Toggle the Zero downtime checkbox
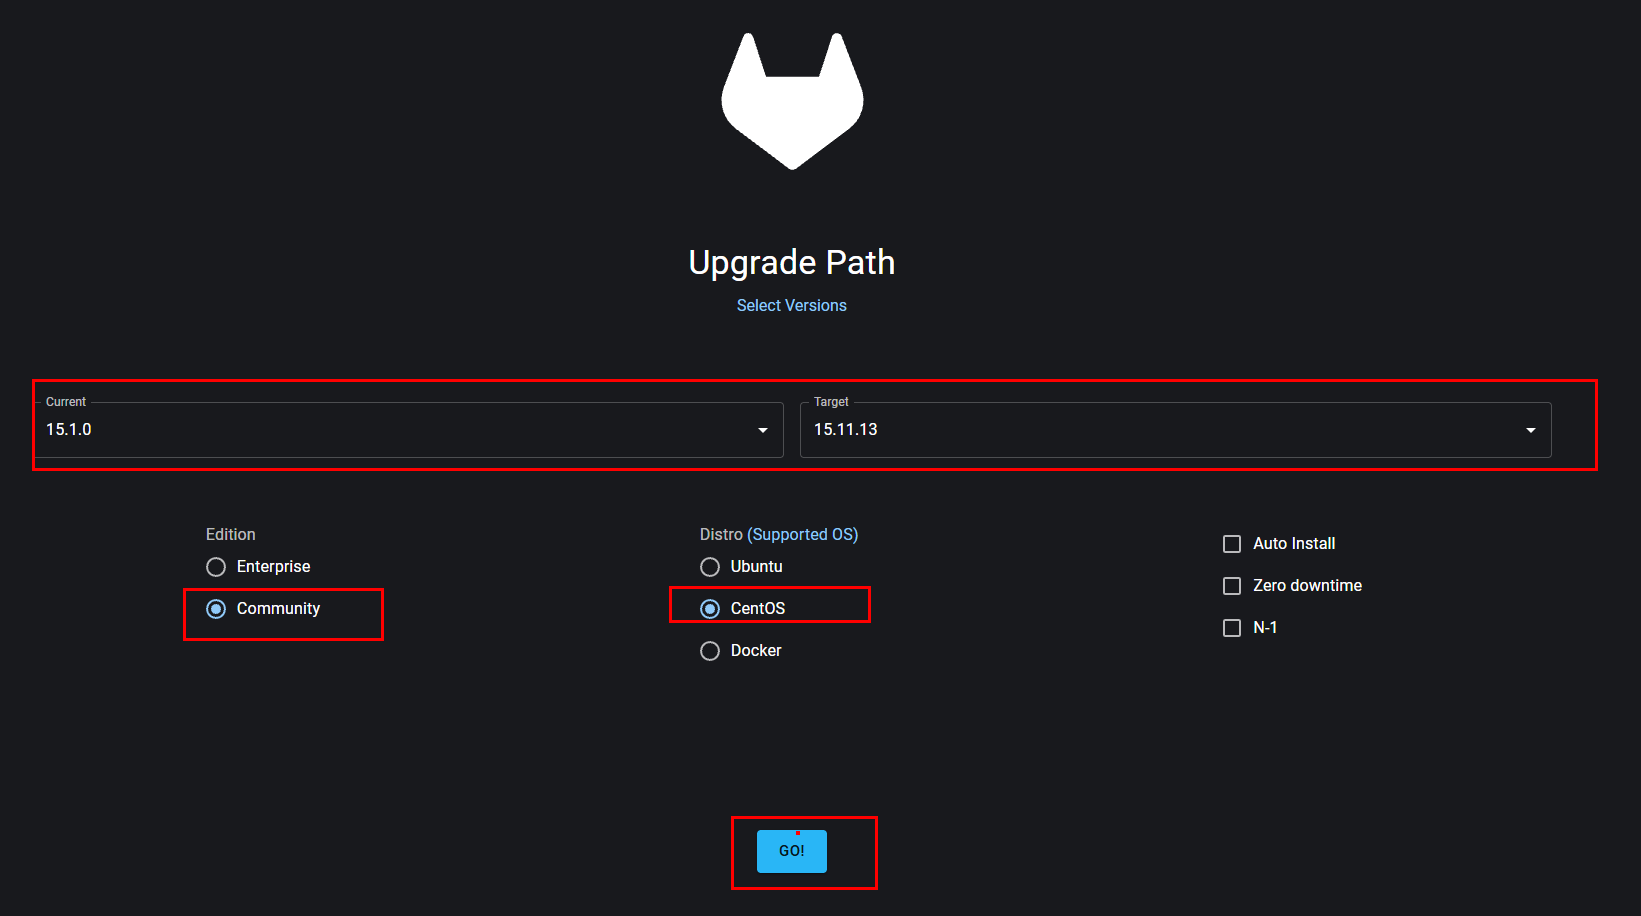Viewport: 1641px width, 916px height. tap(1232, 586)
